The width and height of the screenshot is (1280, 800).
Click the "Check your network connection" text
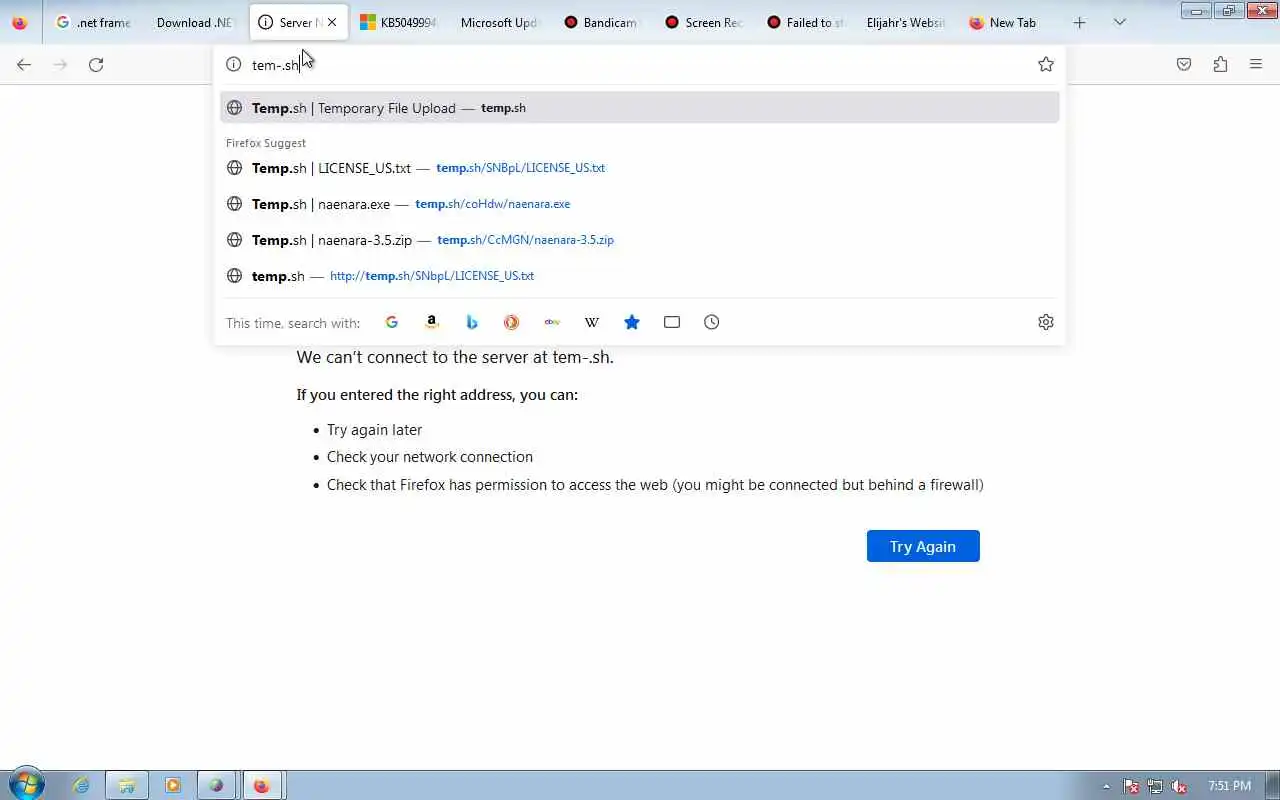pyautogui.click(x=430, y=457)
